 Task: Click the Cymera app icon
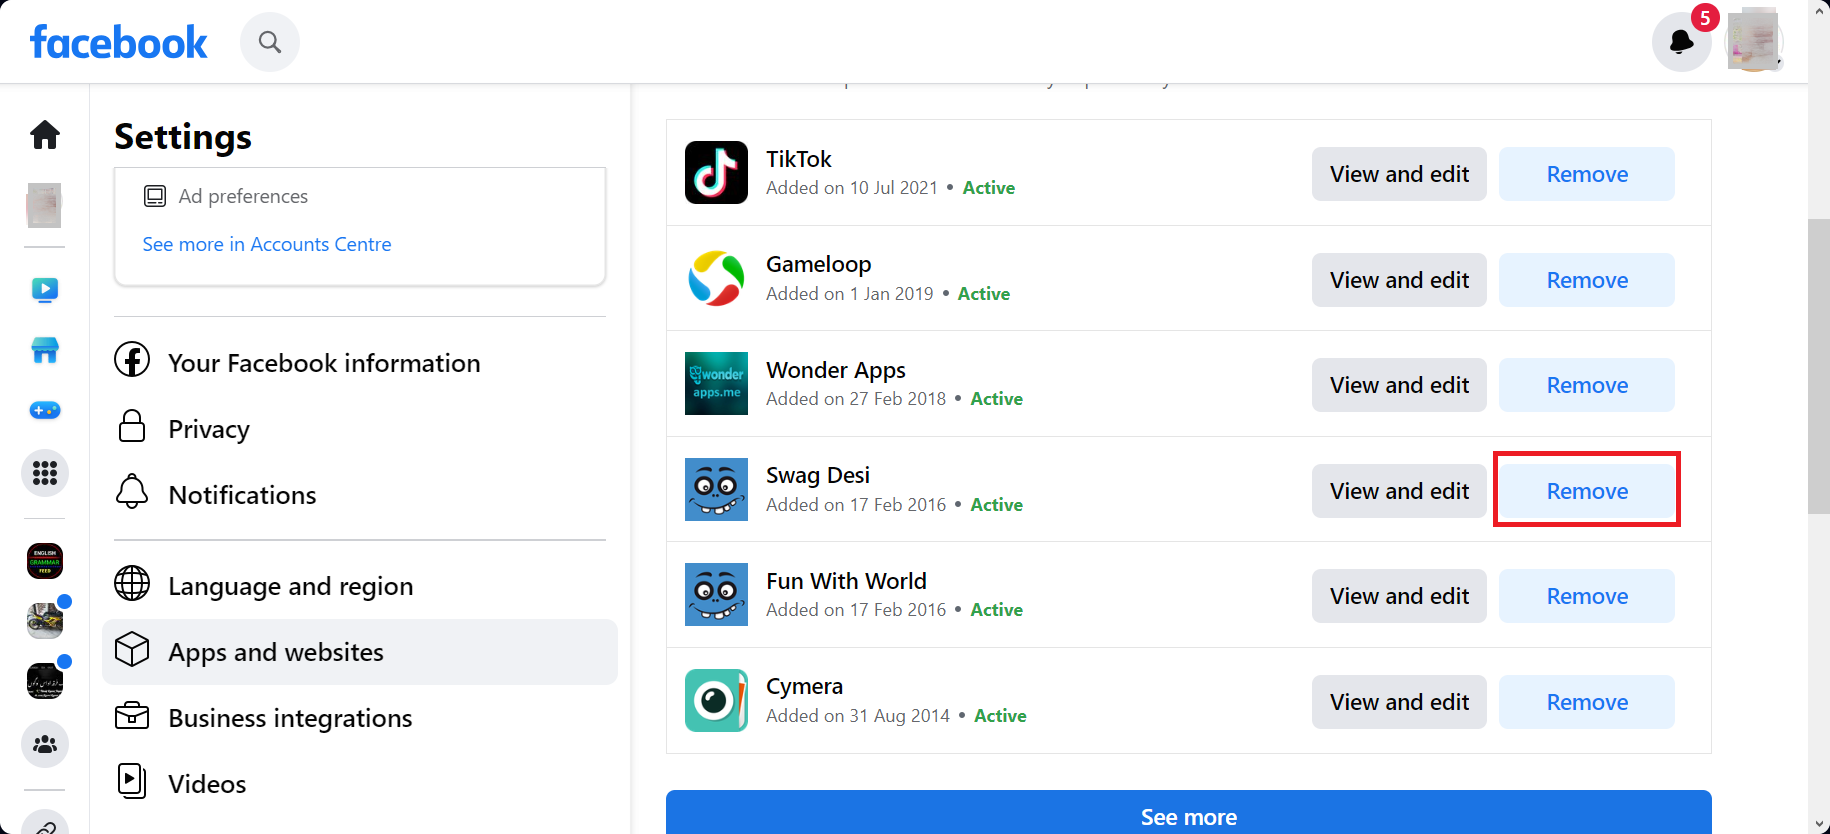(x=716, y=700)
